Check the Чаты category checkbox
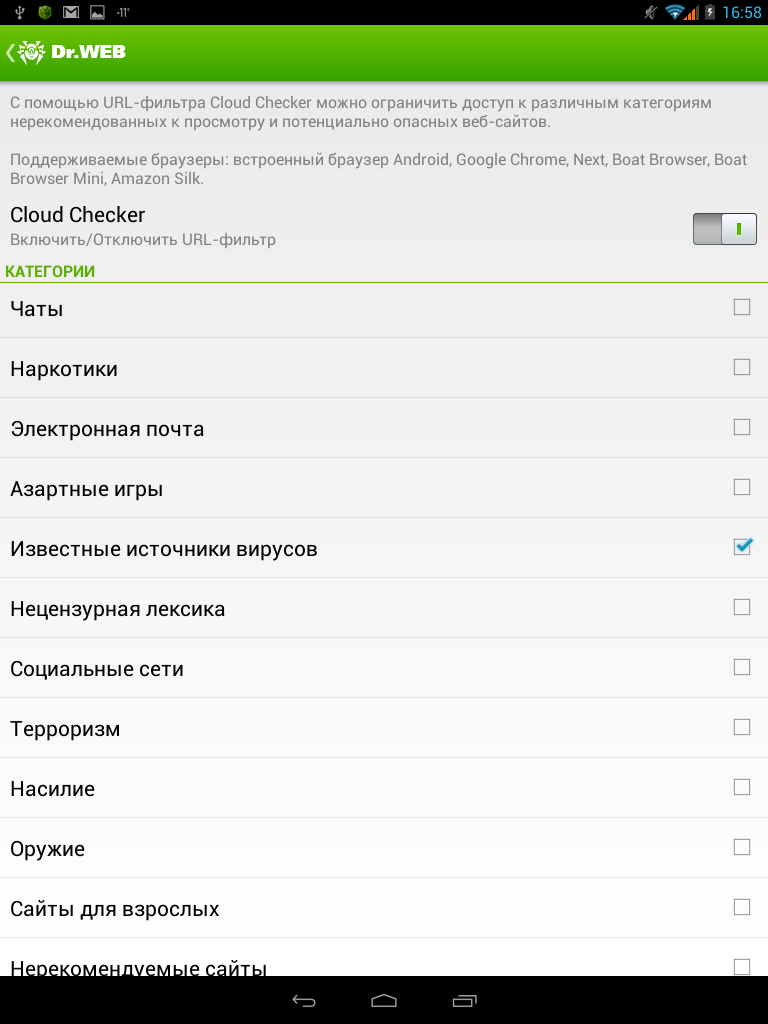 [742, 308]
